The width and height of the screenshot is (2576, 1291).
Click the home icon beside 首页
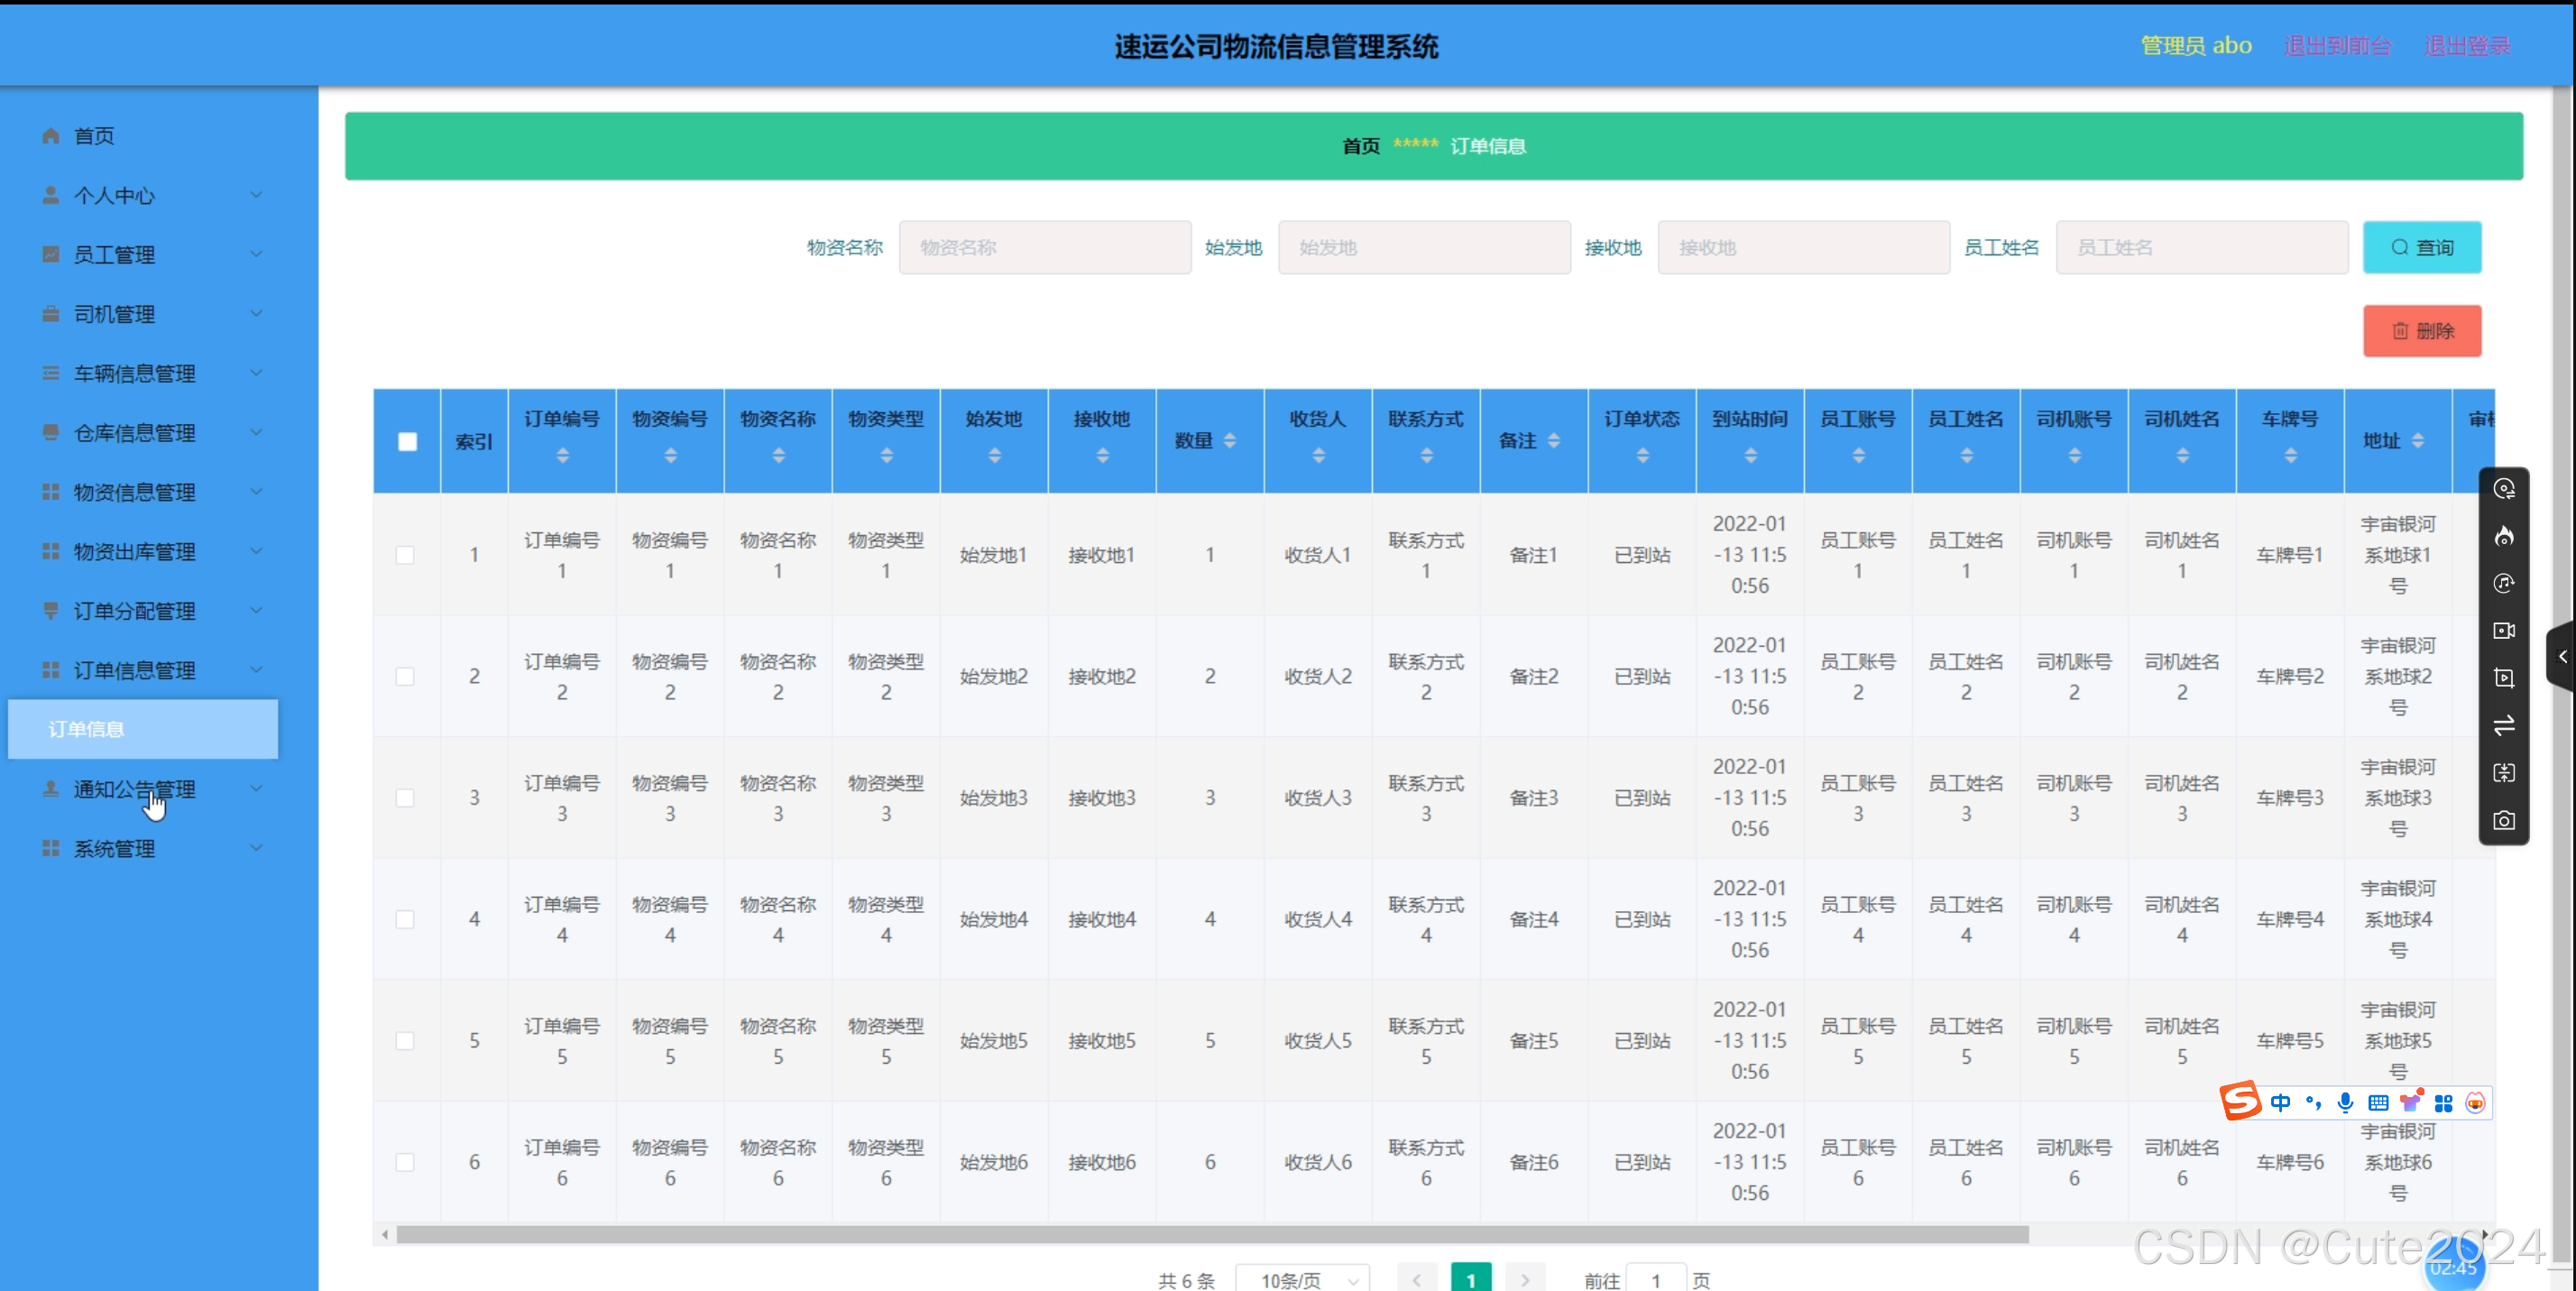(51, 135)
